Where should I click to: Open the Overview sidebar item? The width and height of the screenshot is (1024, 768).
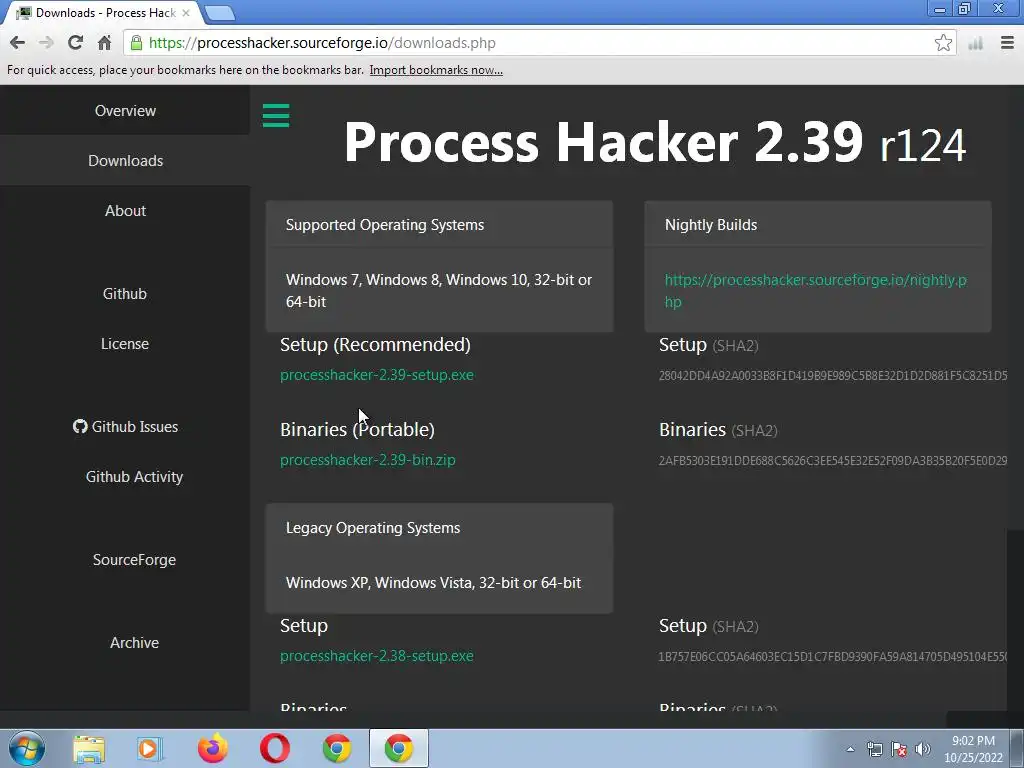coord(125,110)
